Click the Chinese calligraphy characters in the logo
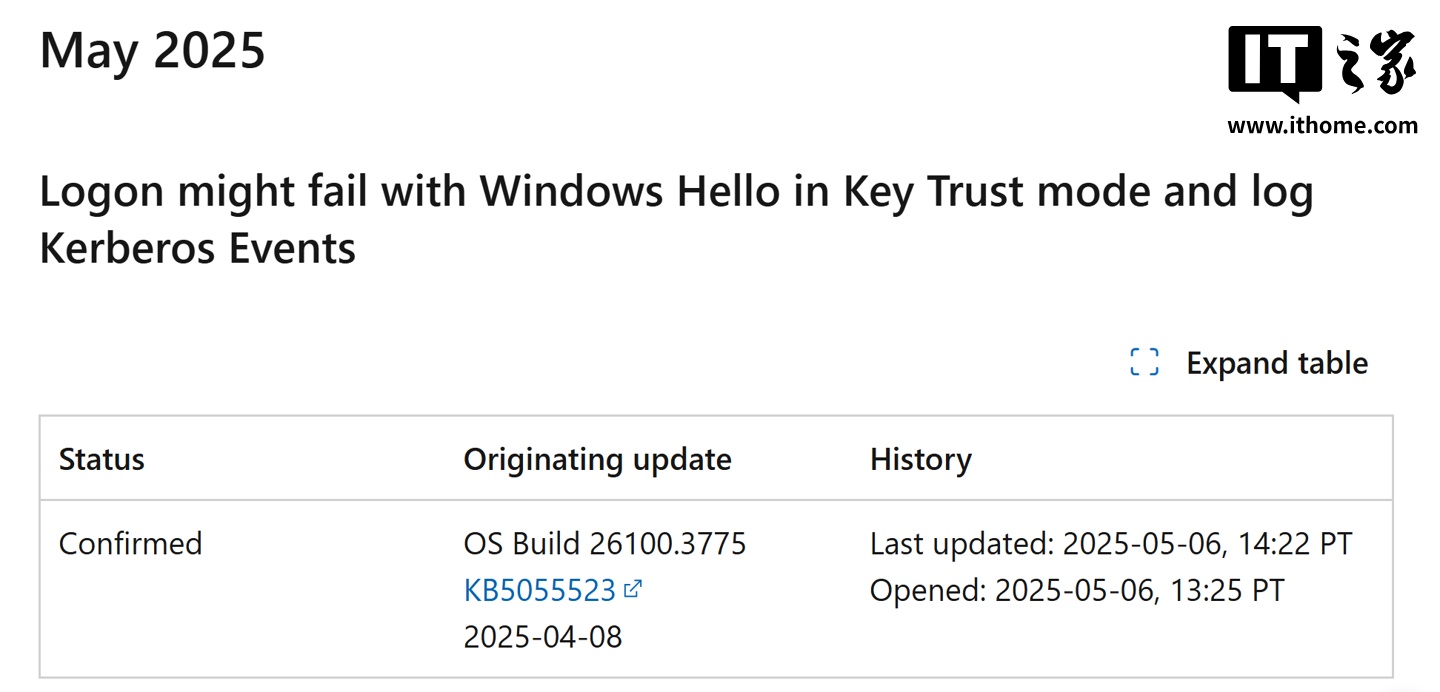Screen dimensions: 1440x692 [1376, 62]
